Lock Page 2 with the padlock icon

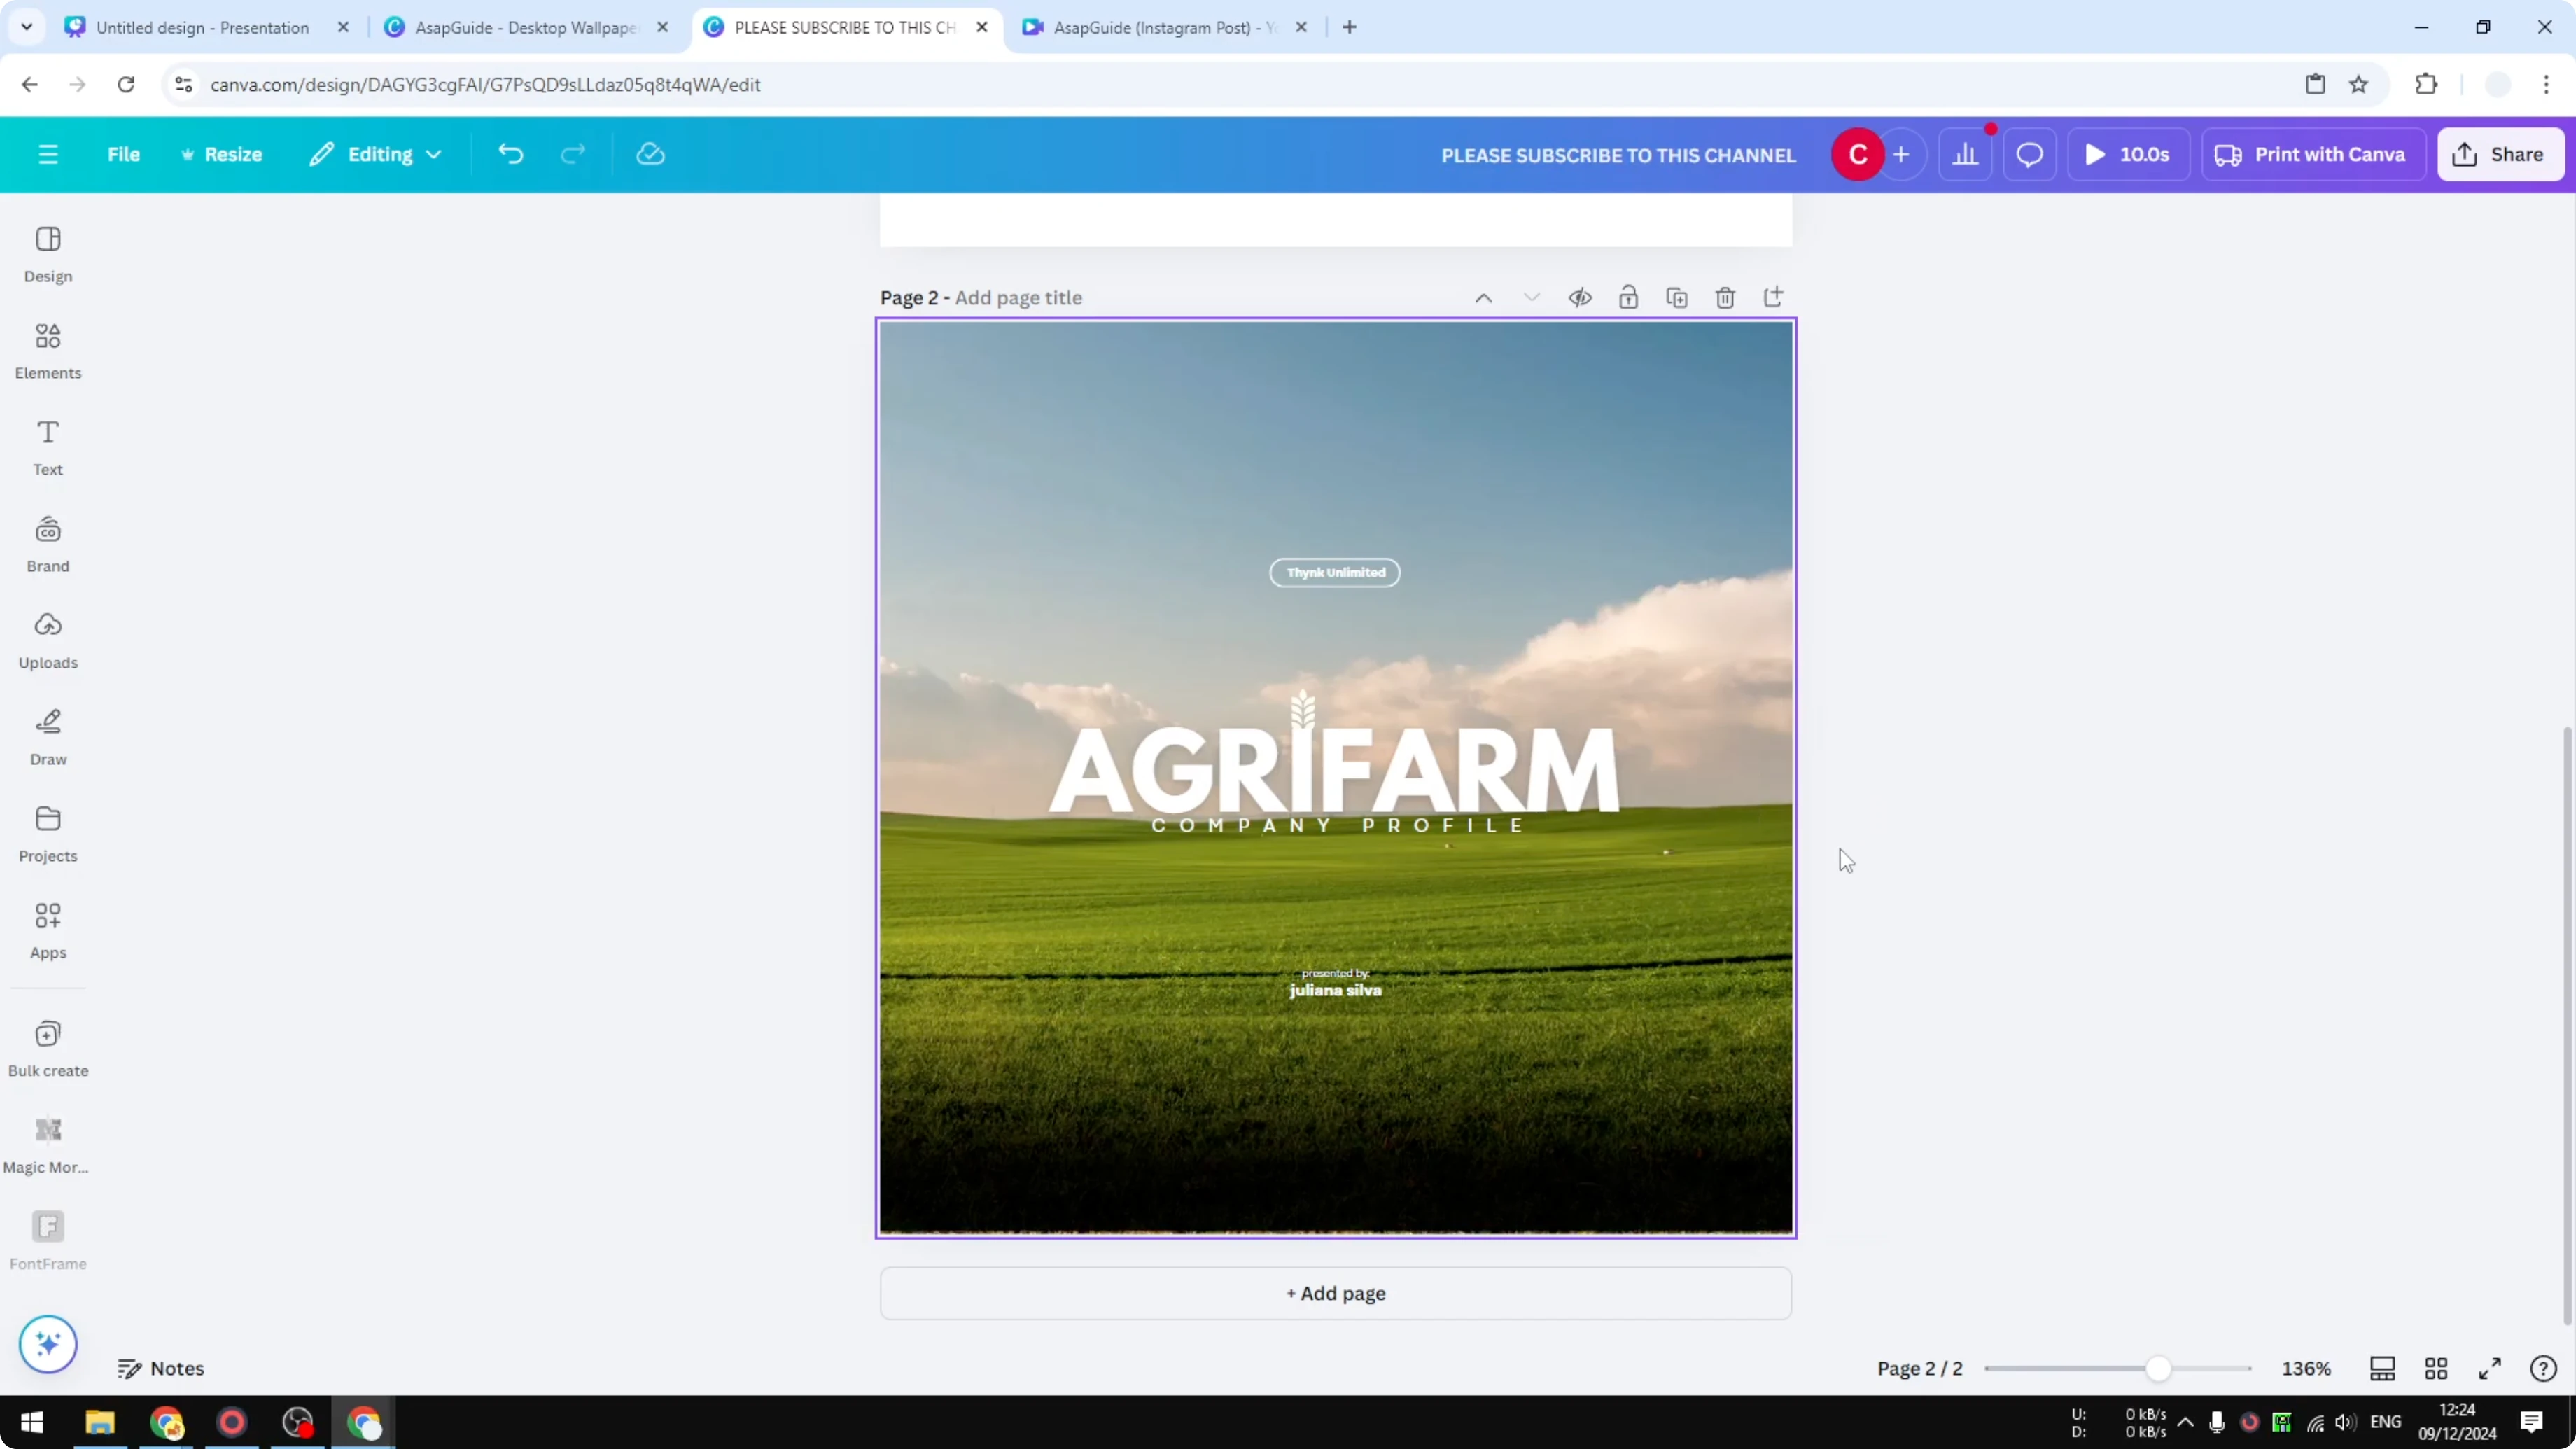(x=1628, y=297)
